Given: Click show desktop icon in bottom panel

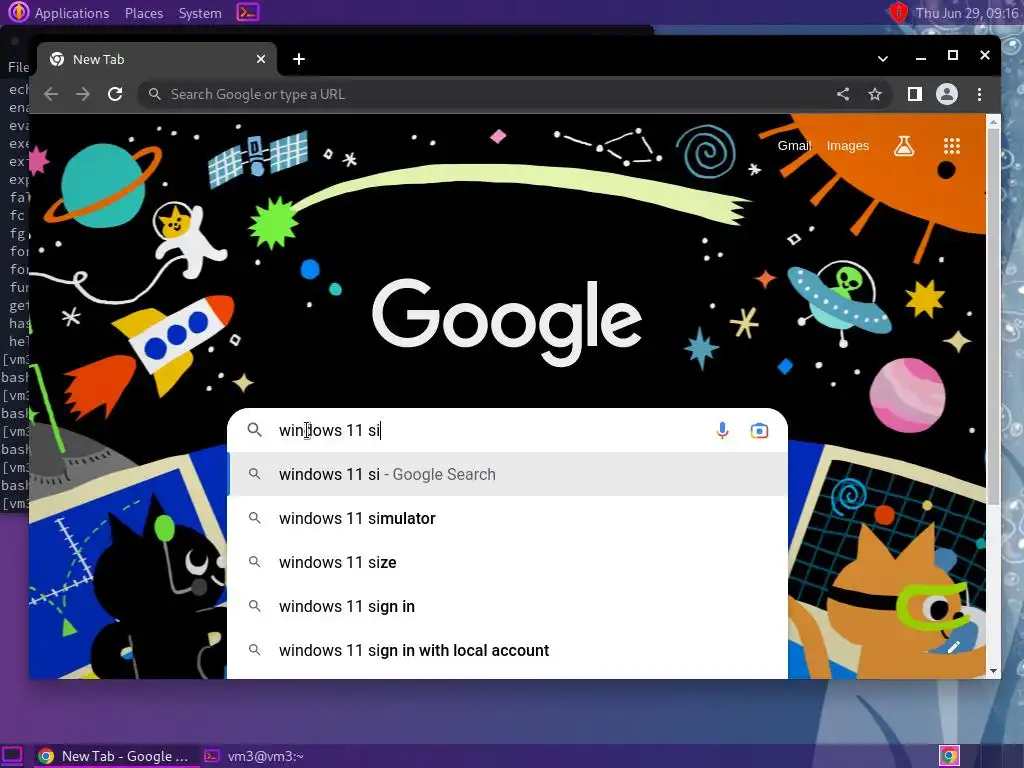Looking at the screenshot, I should click(x=12, y=756).
